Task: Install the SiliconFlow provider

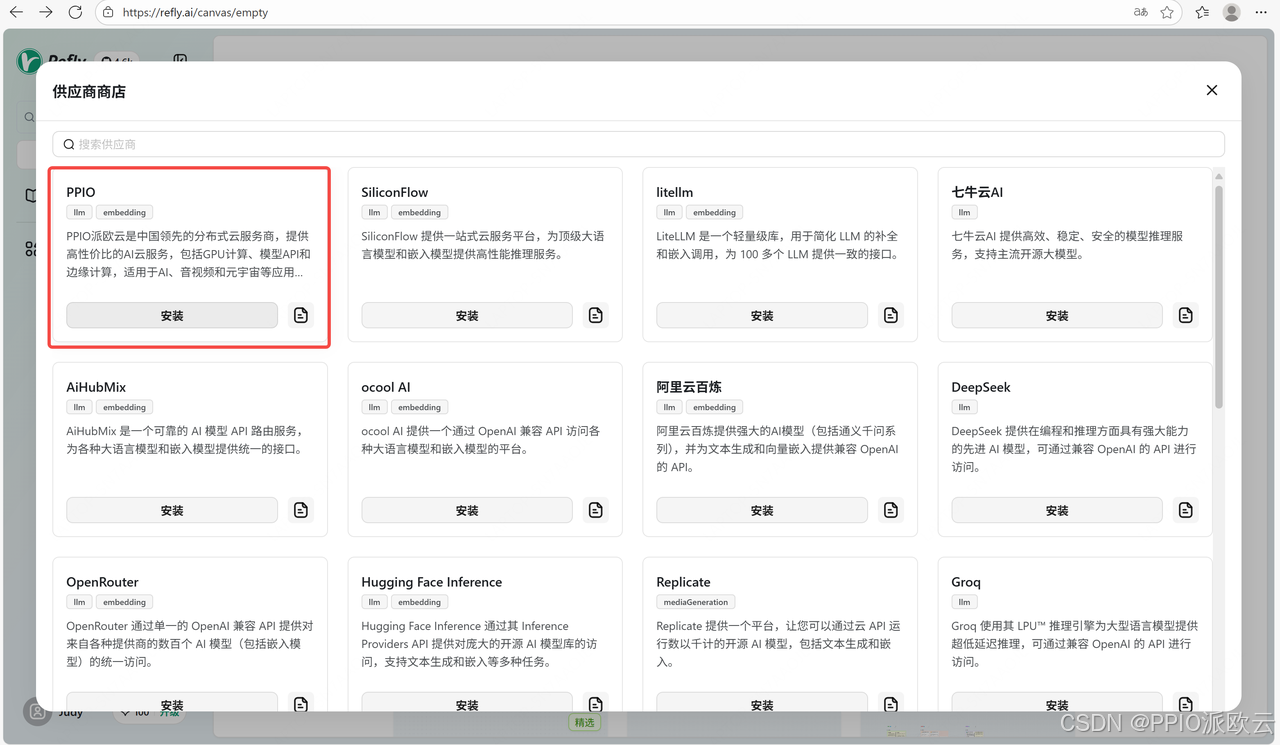Action: 467,315
